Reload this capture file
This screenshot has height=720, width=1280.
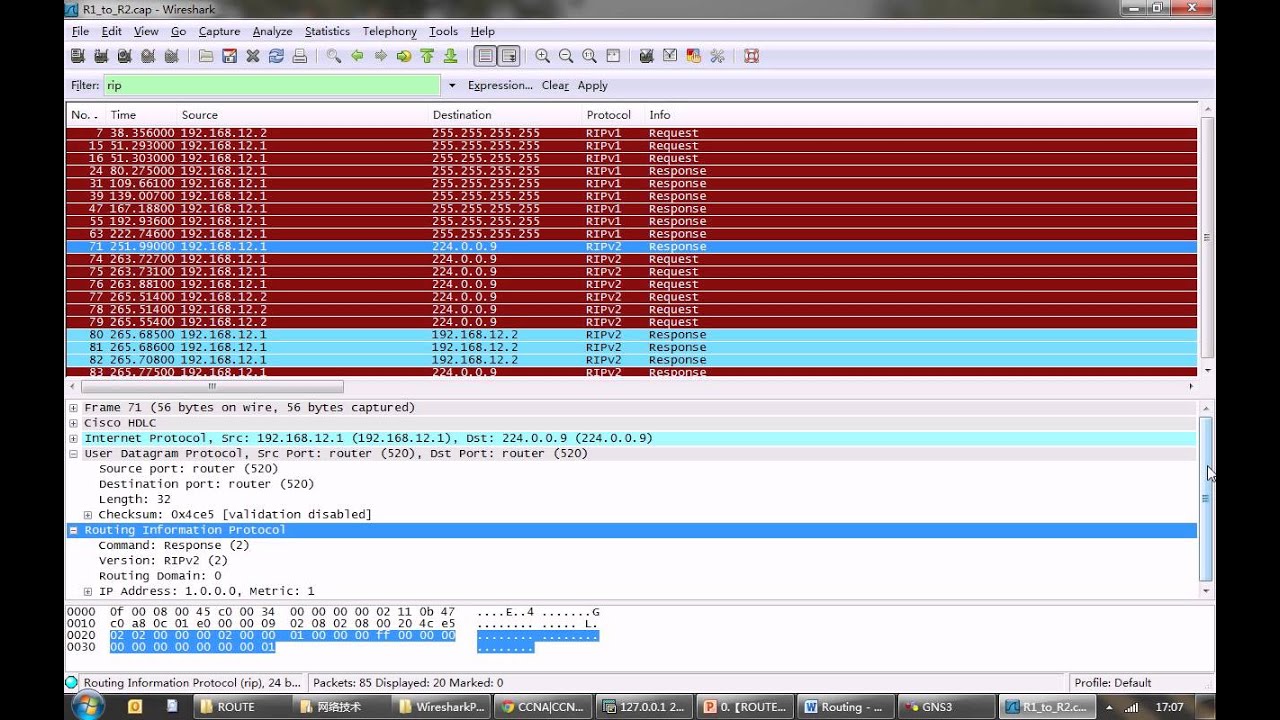(276, 56)
